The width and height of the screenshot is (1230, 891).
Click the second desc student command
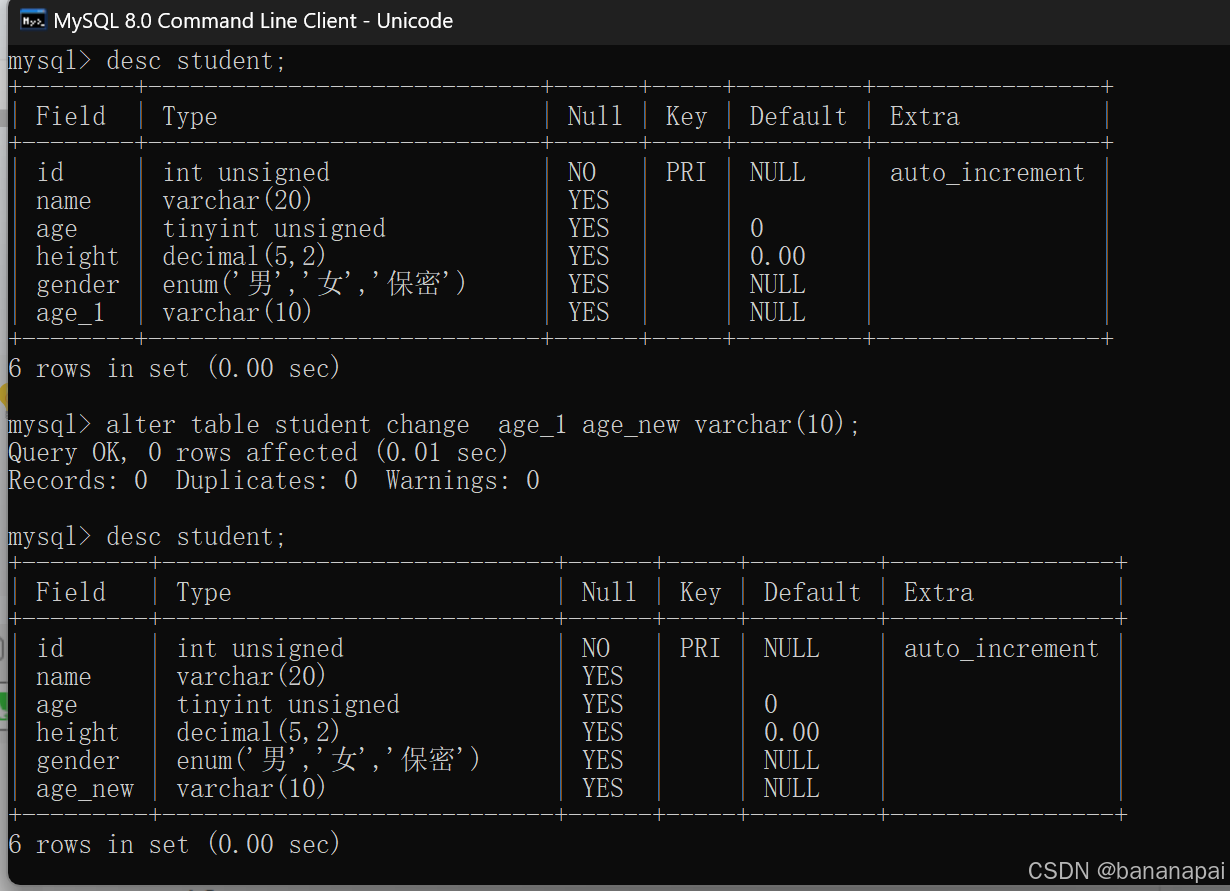click(x=196, y=537)
